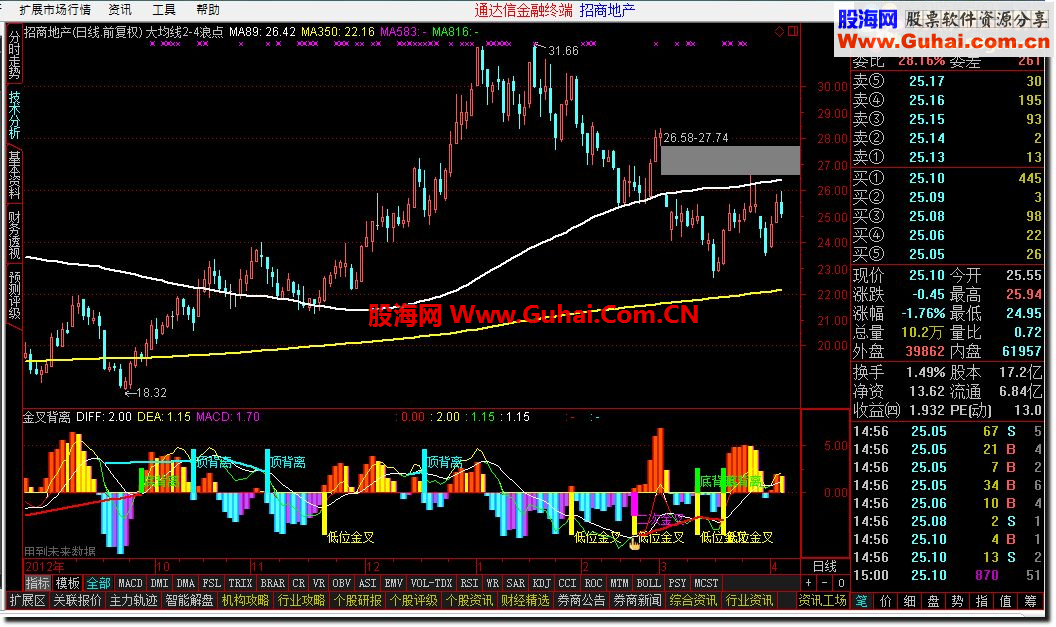Select the 全部 indicator category
The height and width of the screenshot is (627, 1056).
(x=98, y=583)
